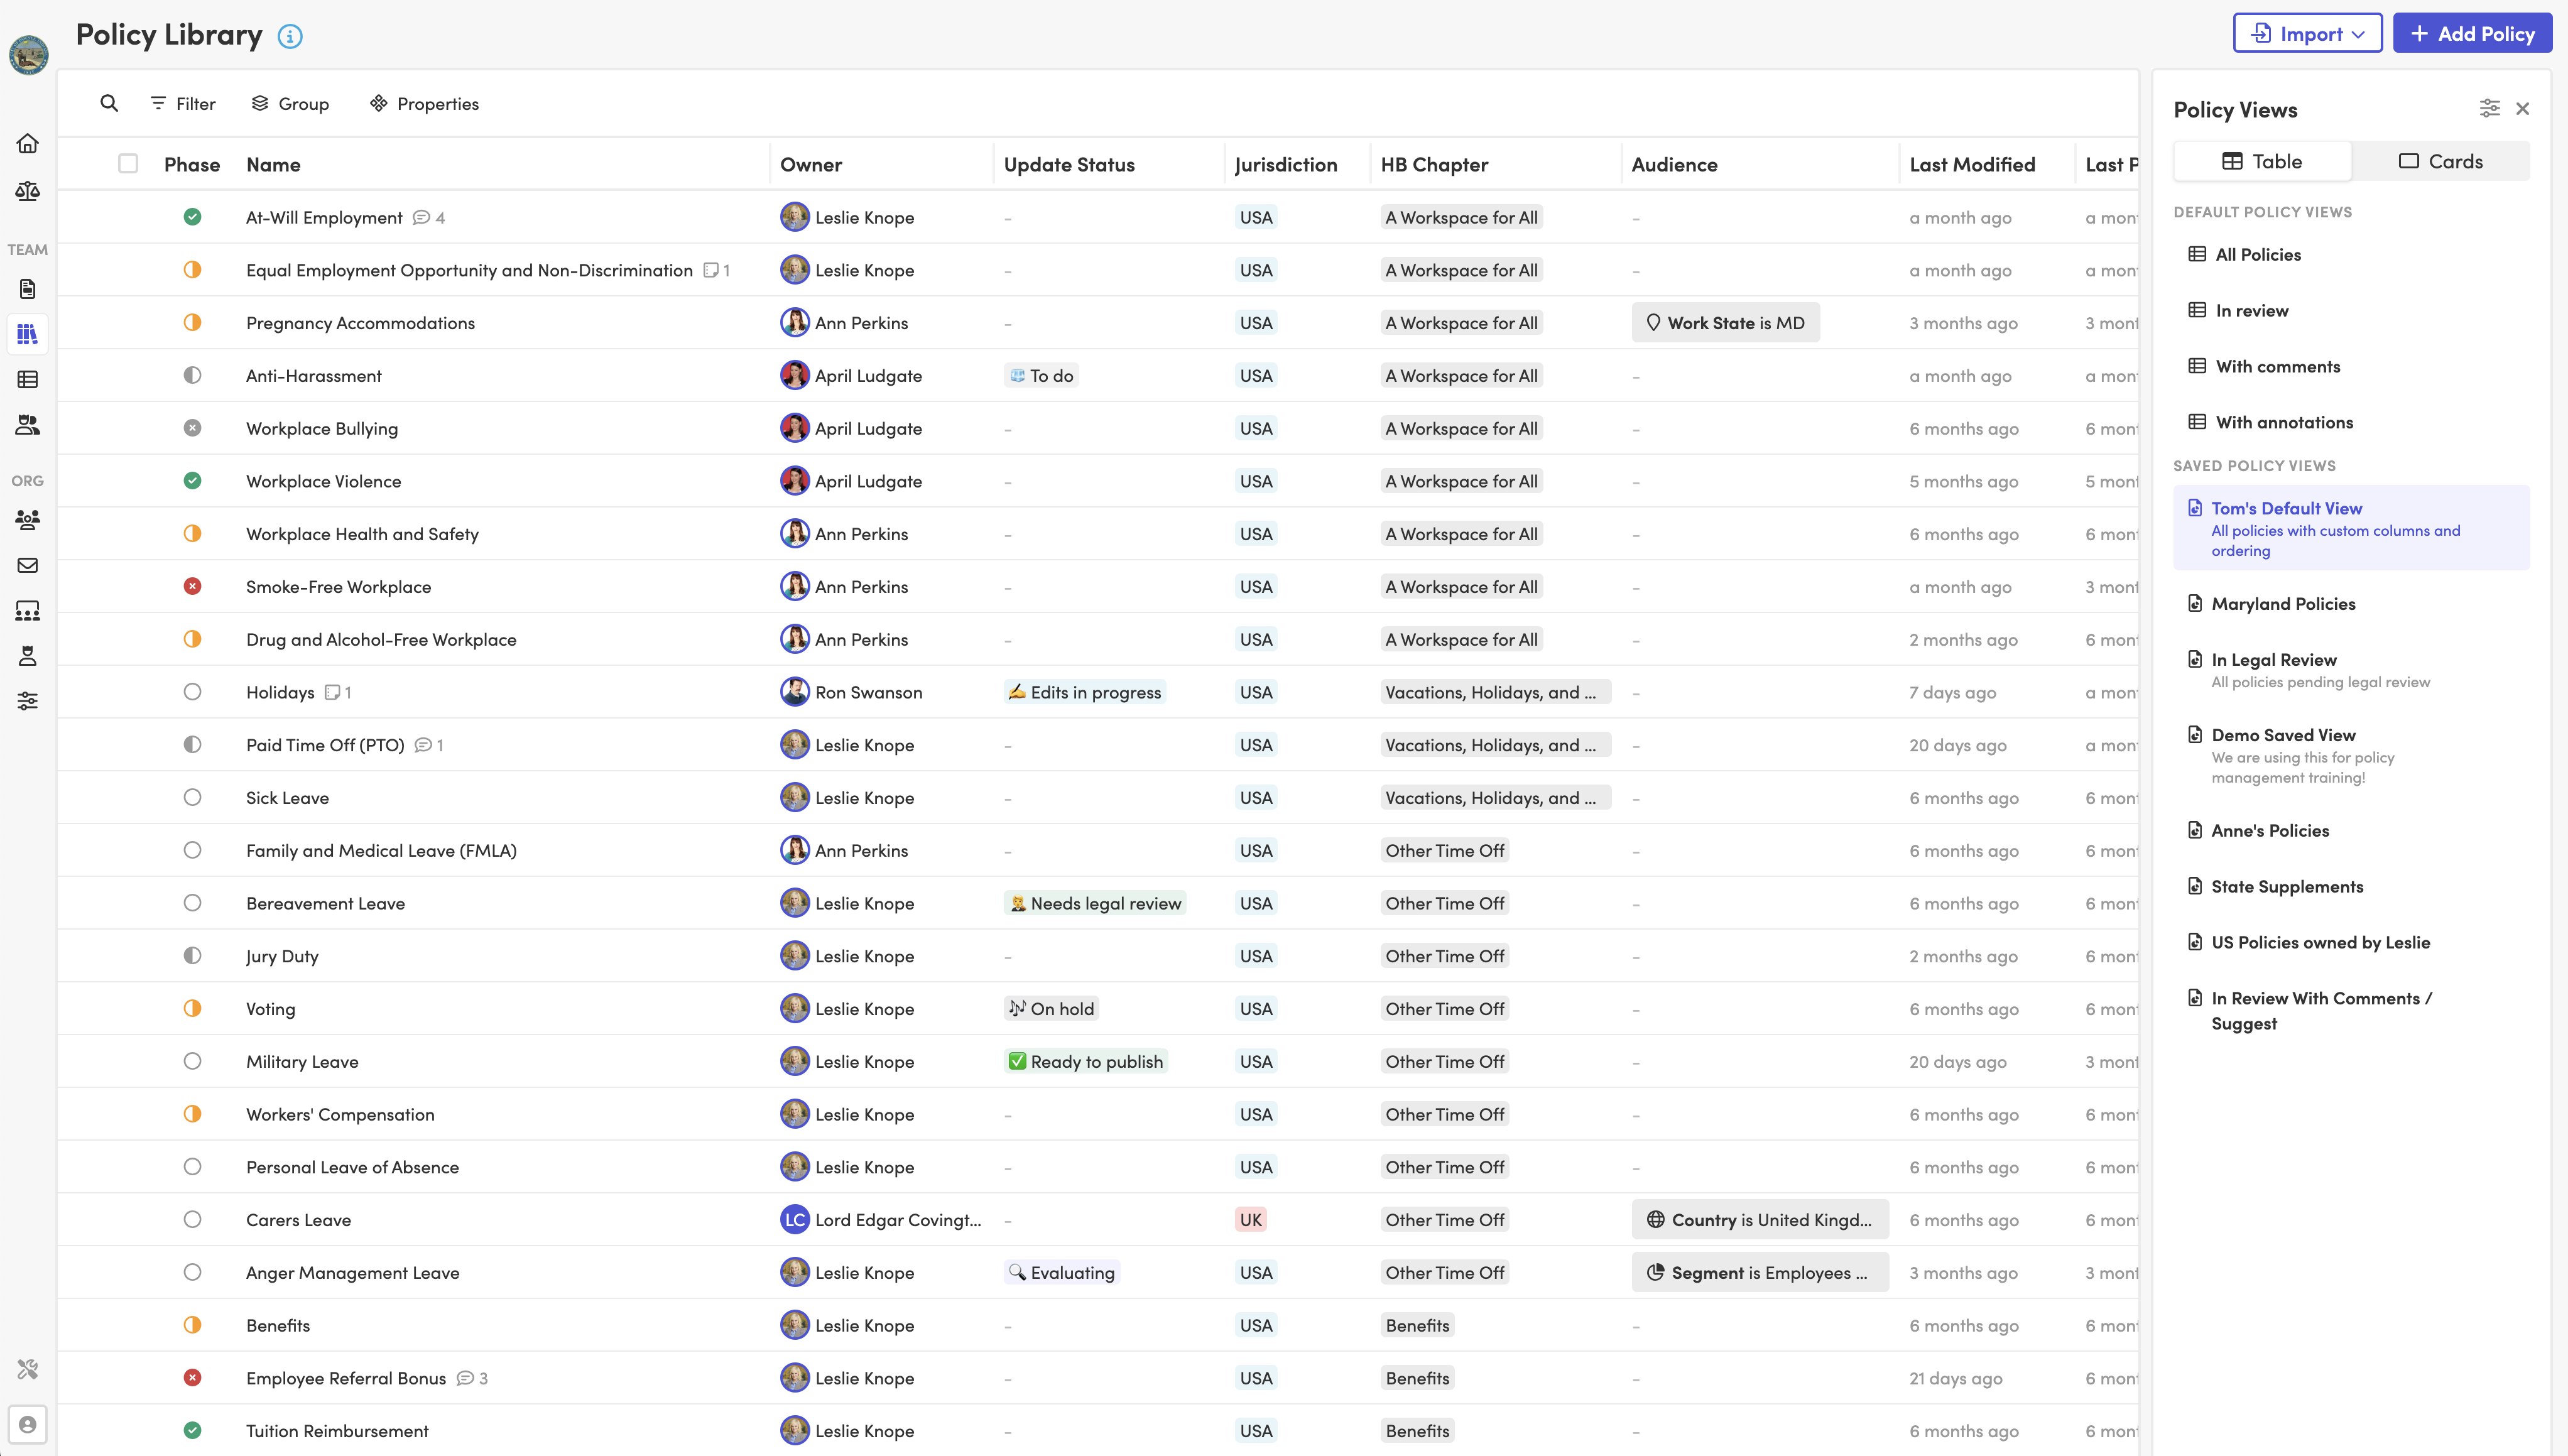Open the envelope icon in left sidebar
Image resolution: width=2568 pixels, height=1456 pixels.
pyautogui.click(x=28, y=566)
